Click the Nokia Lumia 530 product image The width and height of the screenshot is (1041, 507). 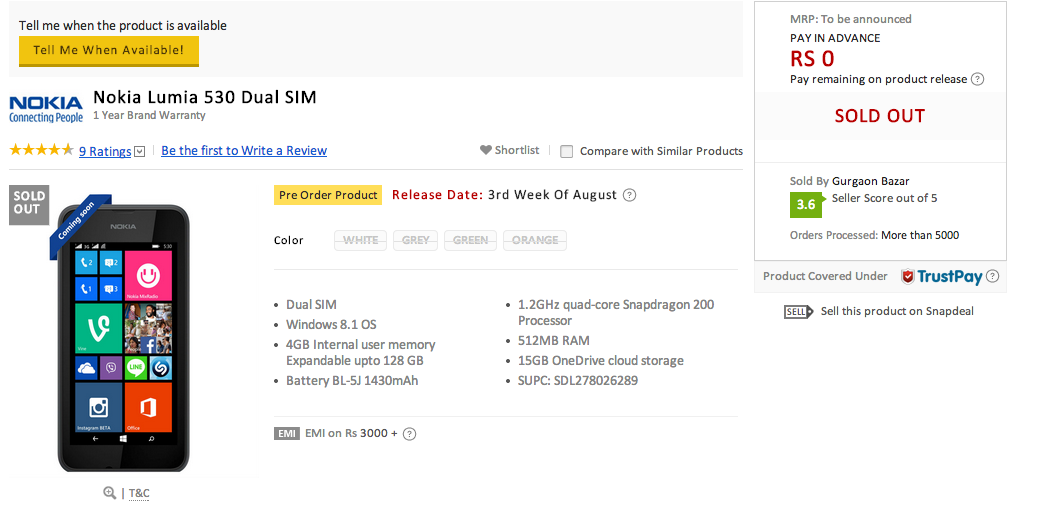pos(124,337)
